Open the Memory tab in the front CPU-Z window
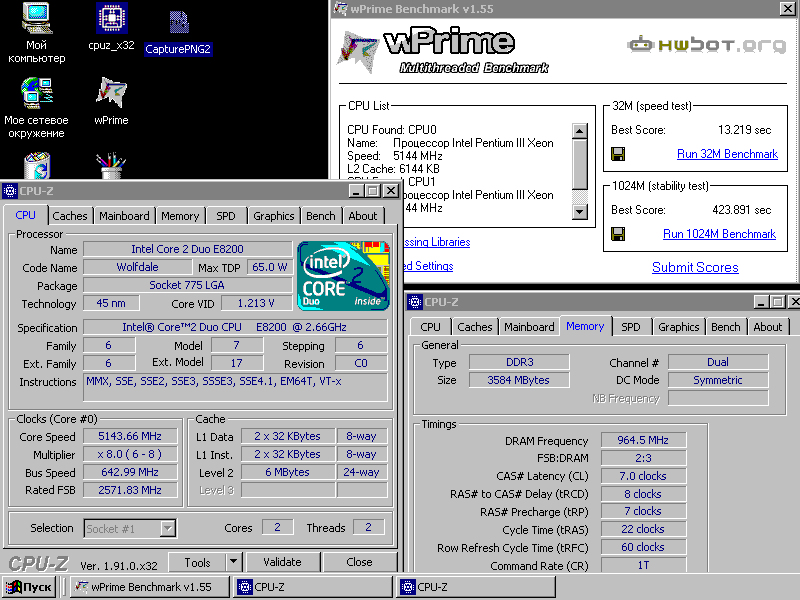Viewport: 800px width, 600px height. pos(180,216)
